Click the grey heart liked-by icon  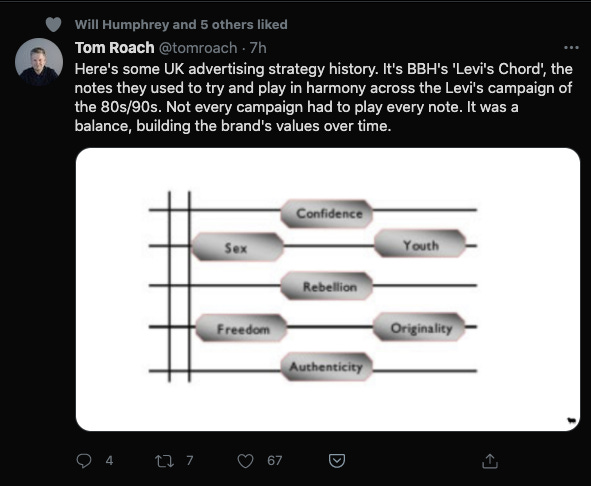(53, 25)
